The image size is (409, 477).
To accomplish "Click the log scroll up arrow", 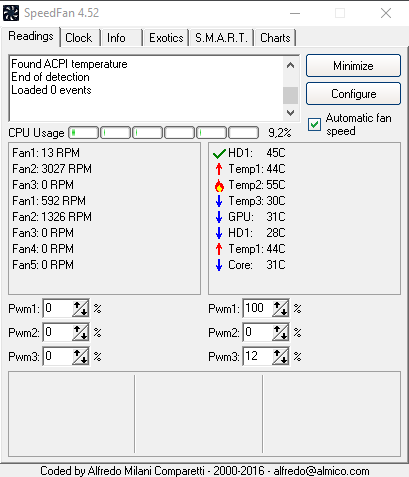I will click(290, 65).
